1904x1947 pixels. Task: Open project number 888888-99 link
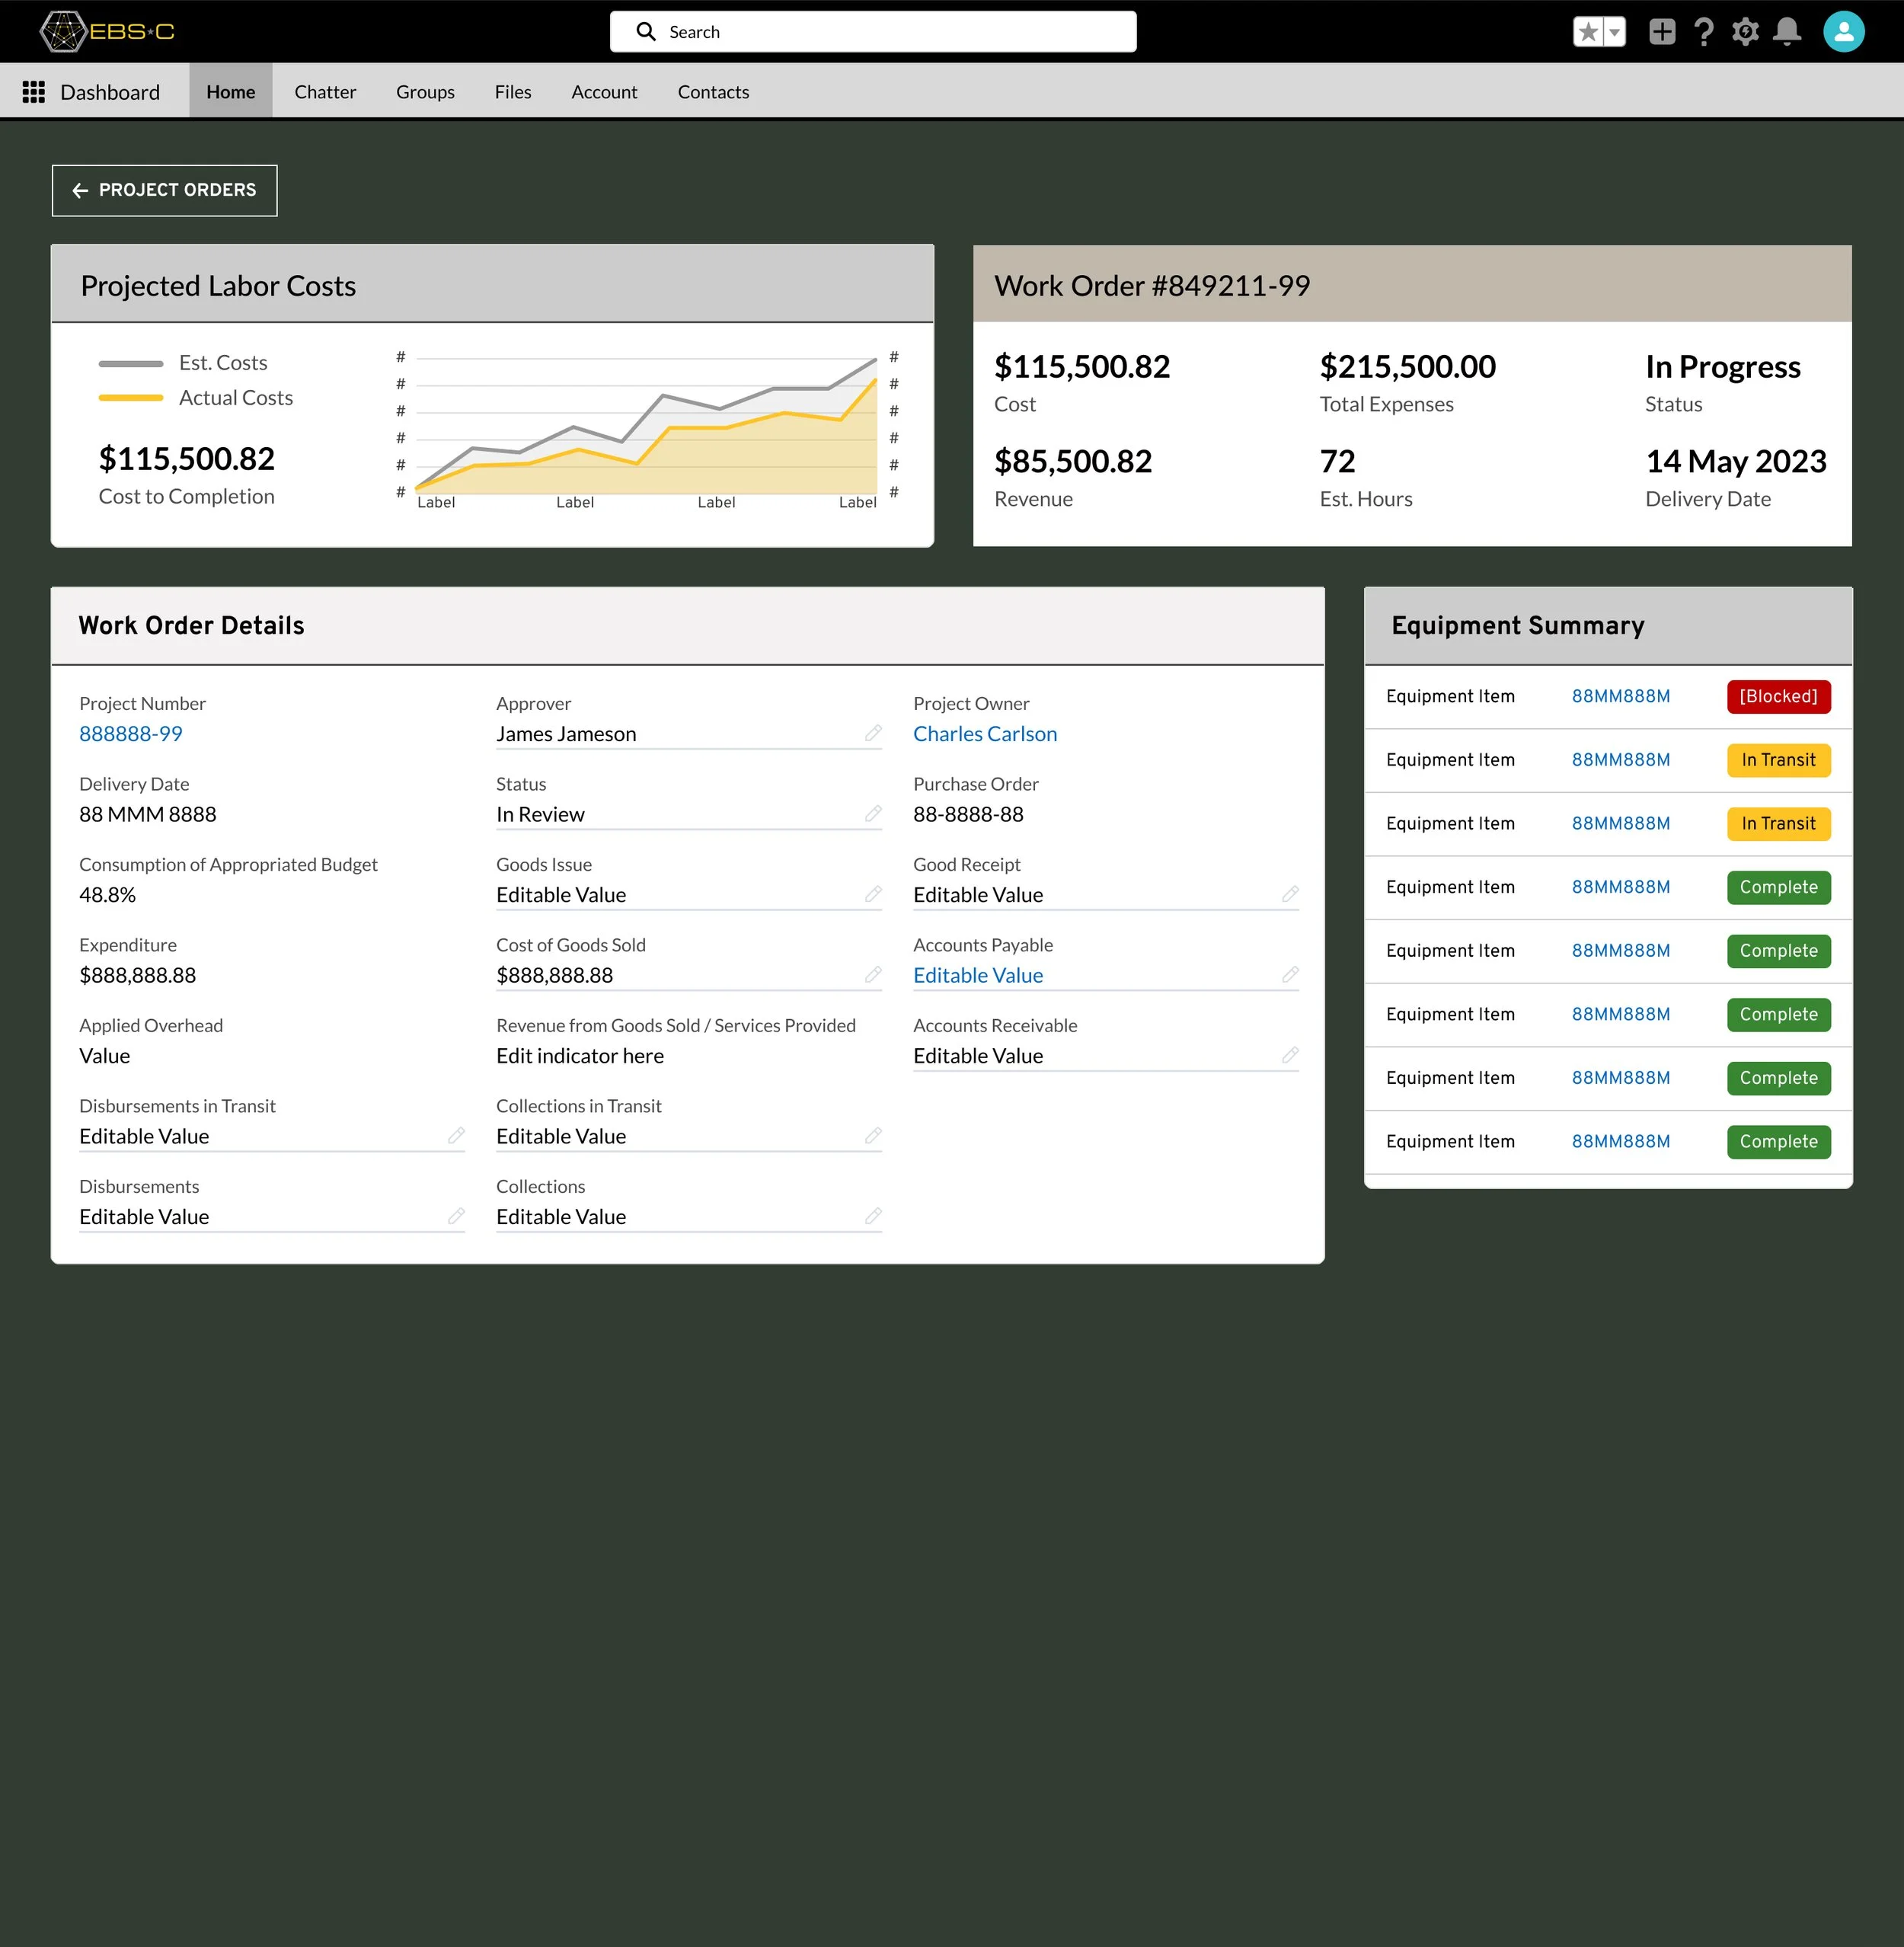point(131,733)
